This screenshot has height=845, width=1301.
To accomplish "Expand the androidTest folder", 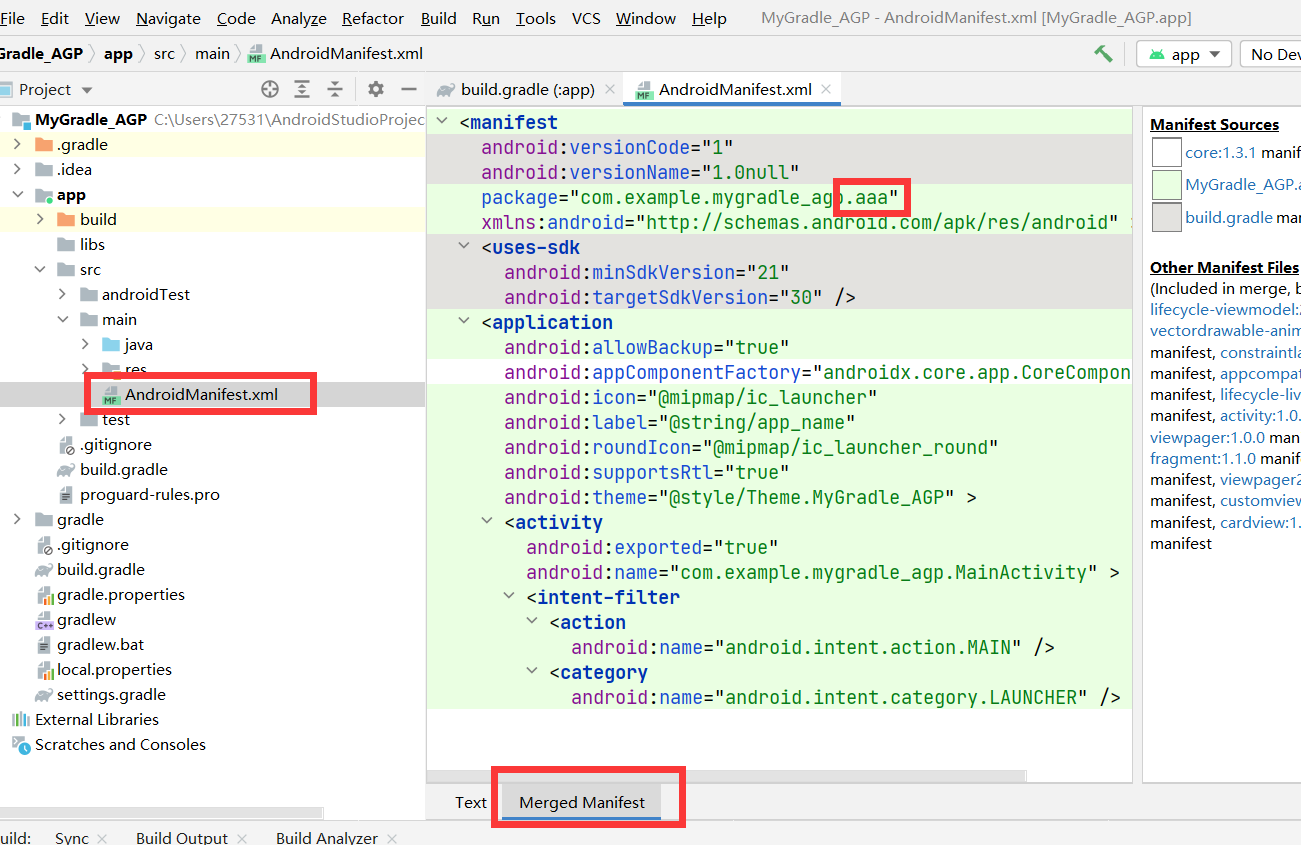I will (63, 294).
